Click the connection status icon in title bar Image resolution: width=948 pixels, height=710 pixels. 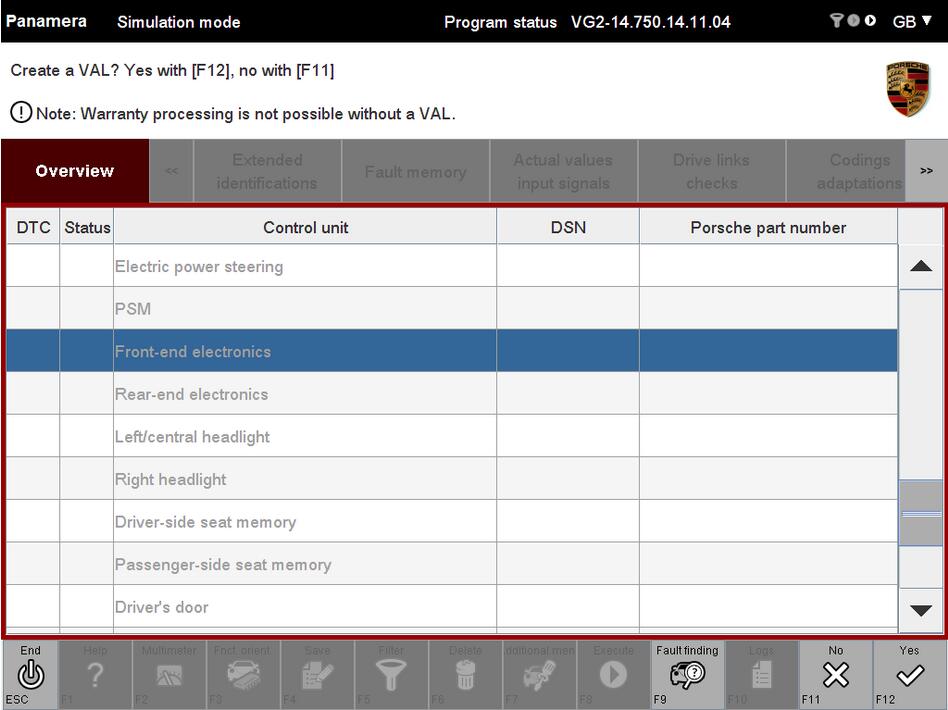tap(852, 21)
